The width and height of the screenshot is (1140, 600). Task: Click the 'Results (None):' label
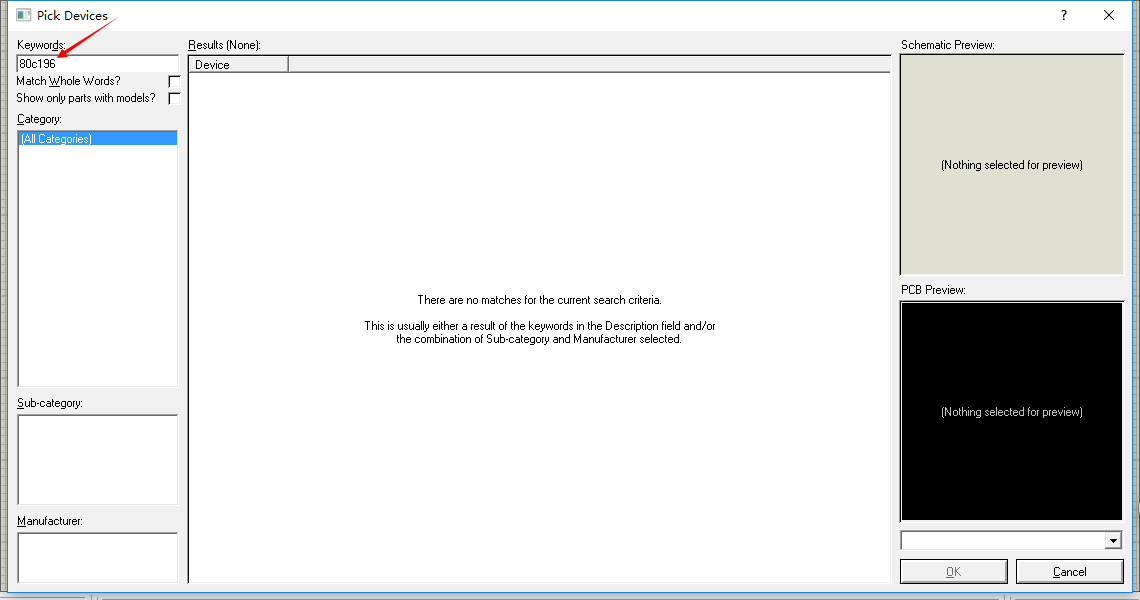pyautogui.click(x=224, y=45)
